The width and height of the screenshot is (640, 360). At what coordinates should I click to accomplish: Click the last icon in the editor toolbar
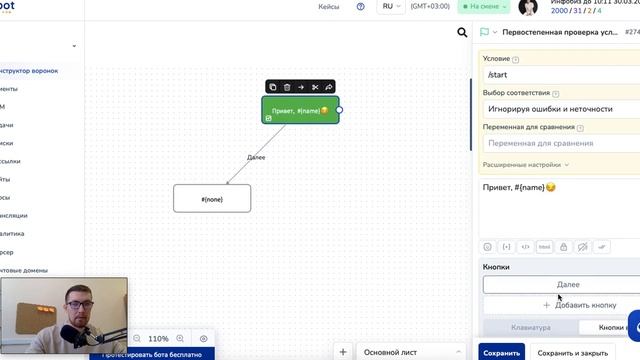602,247
